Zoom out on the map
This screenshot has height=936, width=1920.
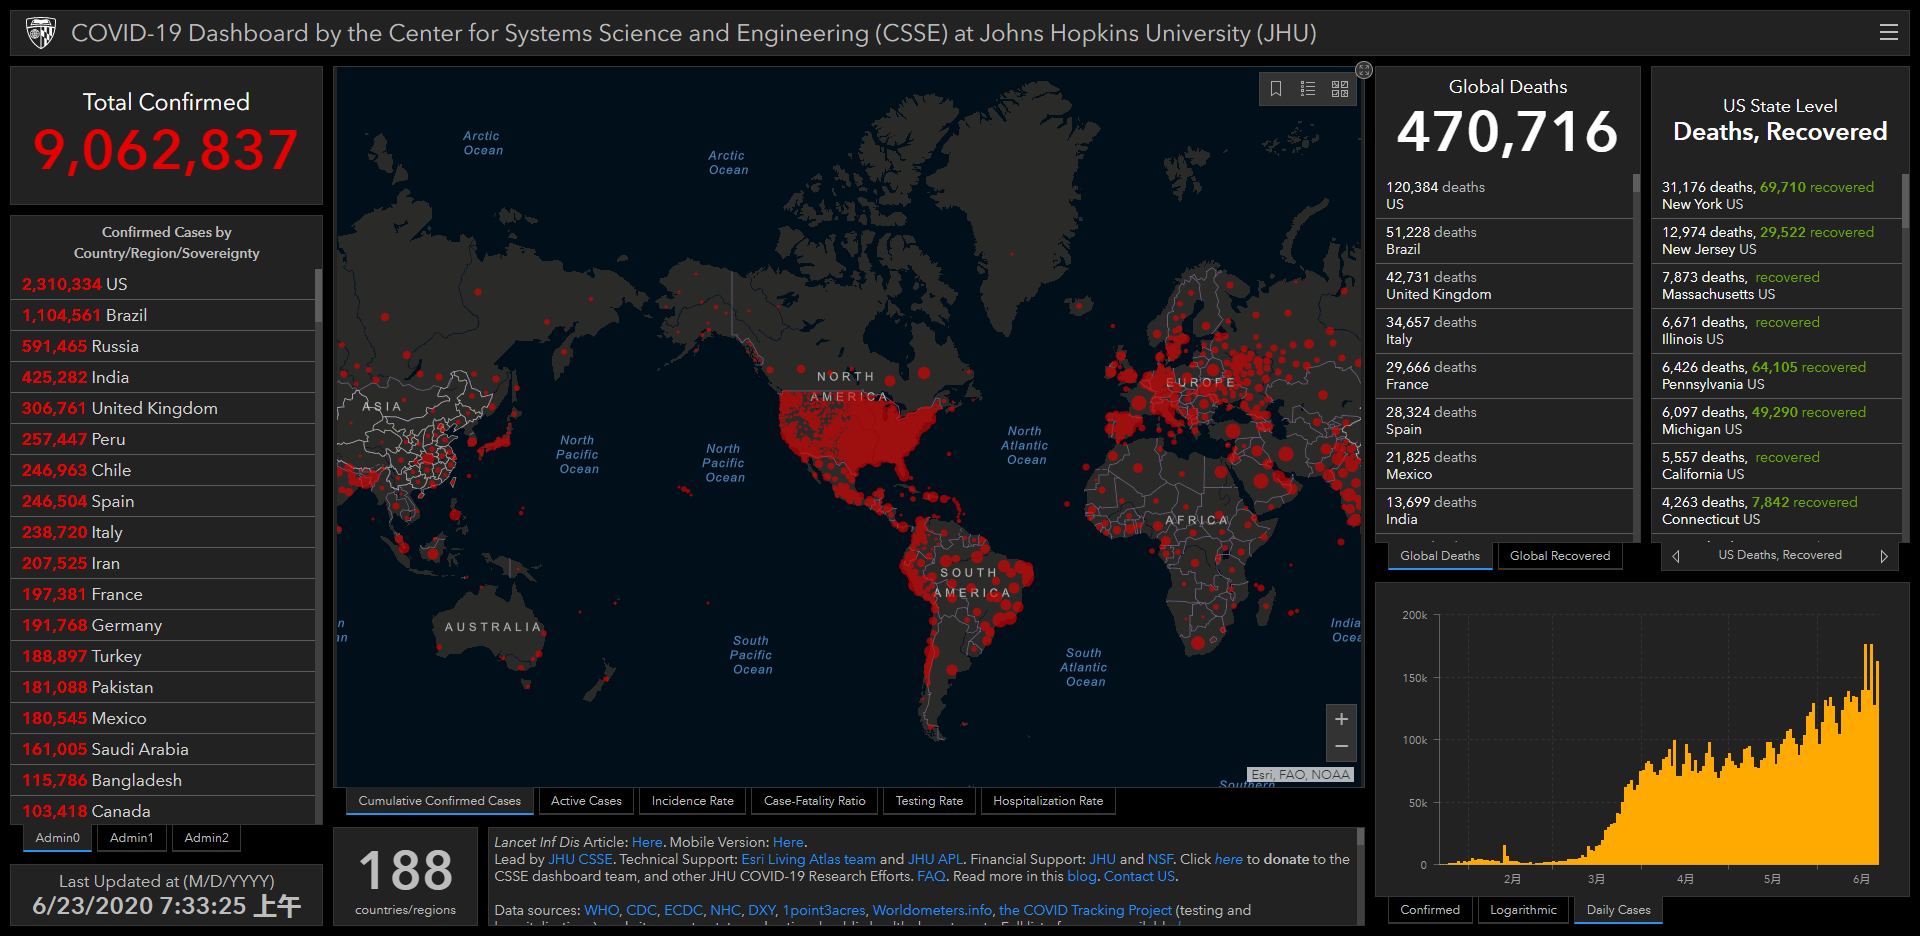coord(1341,746)
